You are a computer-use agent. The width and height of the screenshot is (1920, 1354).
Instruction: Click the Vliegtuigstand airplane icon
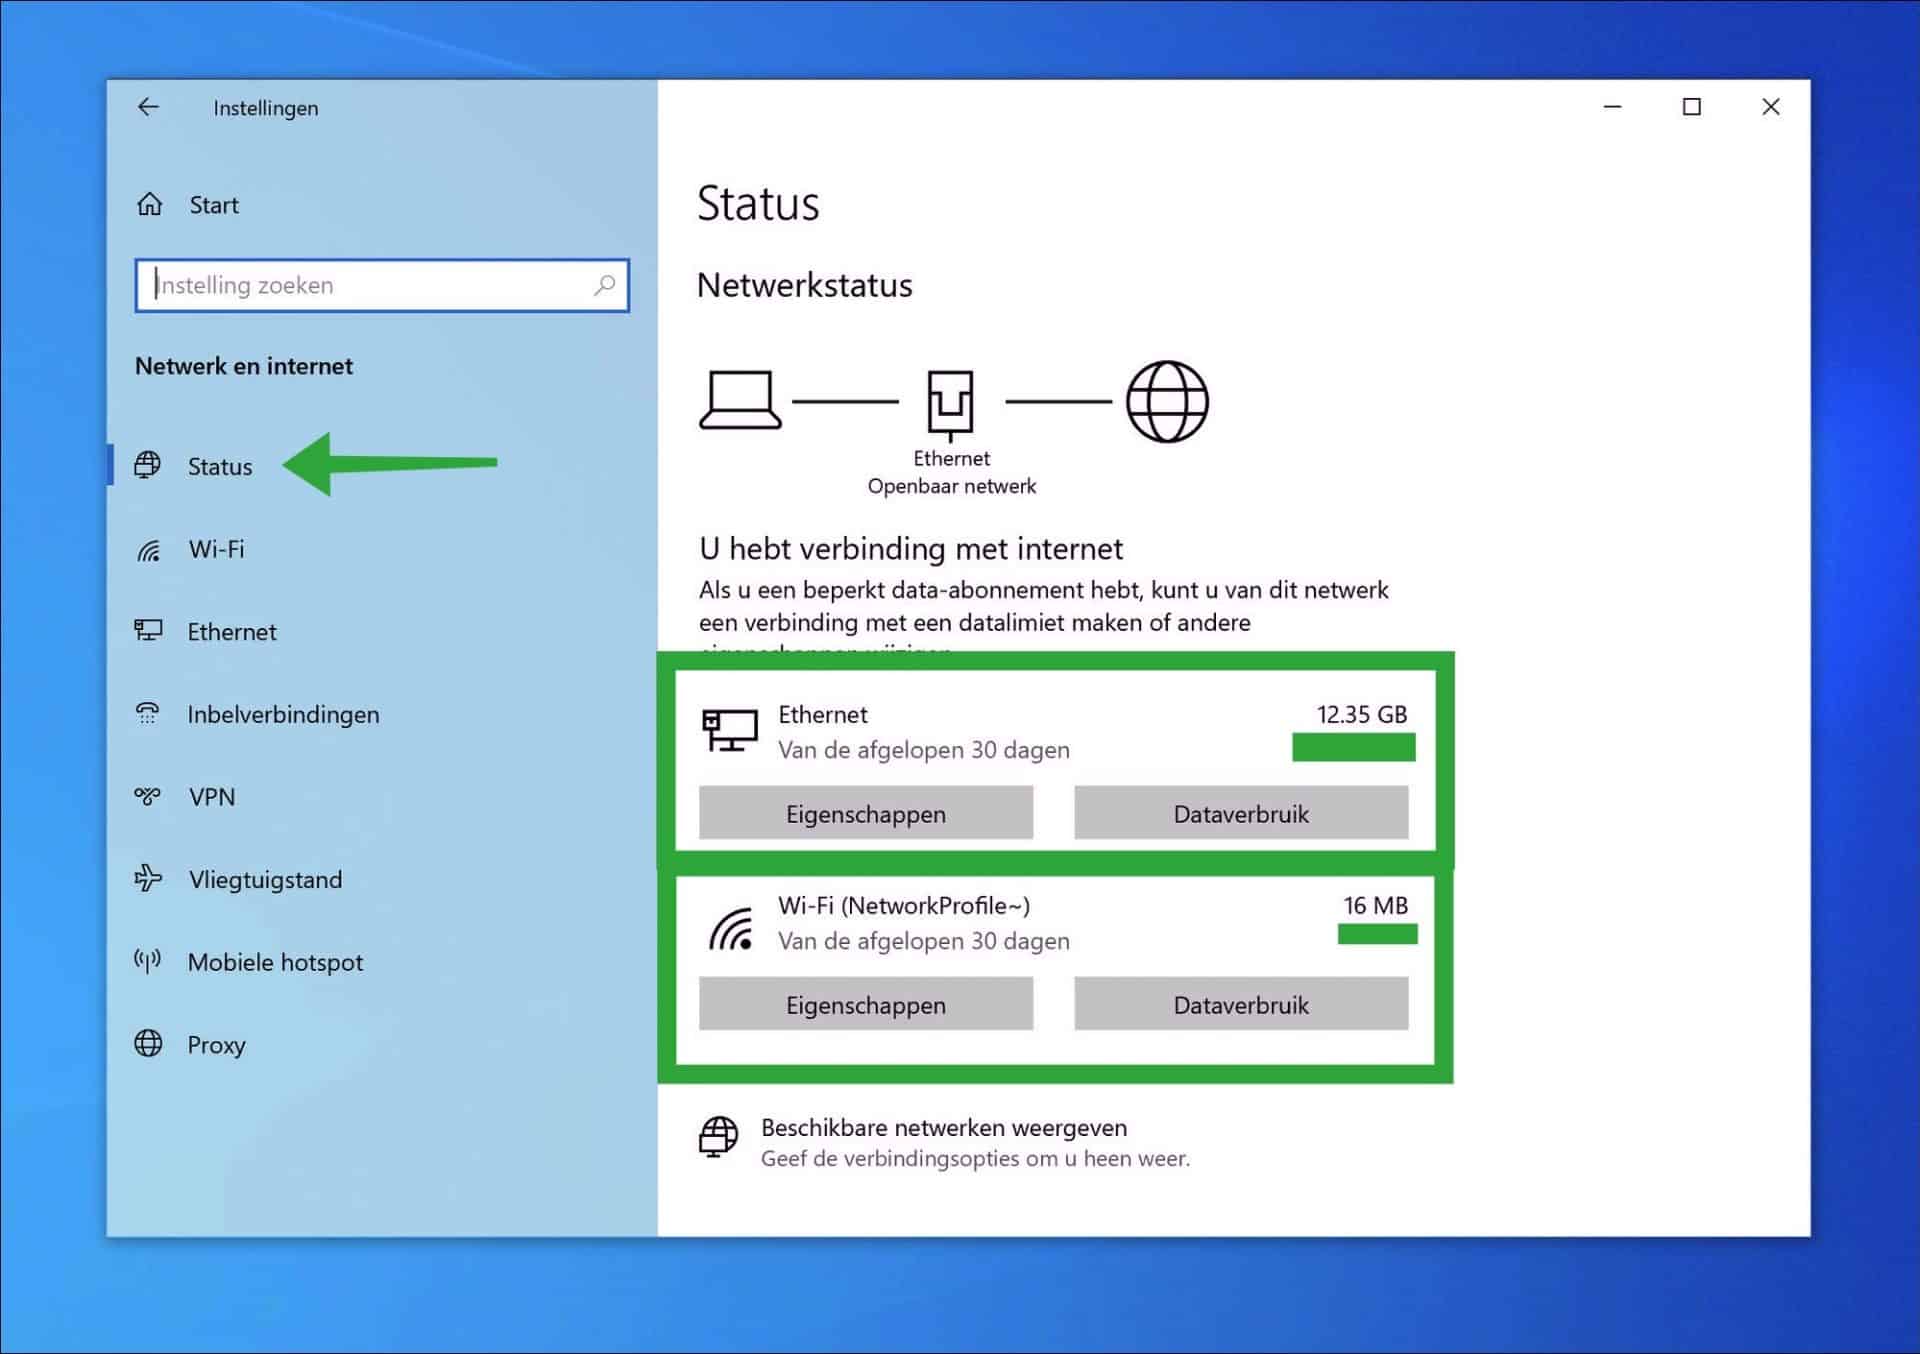coord(148,879)
